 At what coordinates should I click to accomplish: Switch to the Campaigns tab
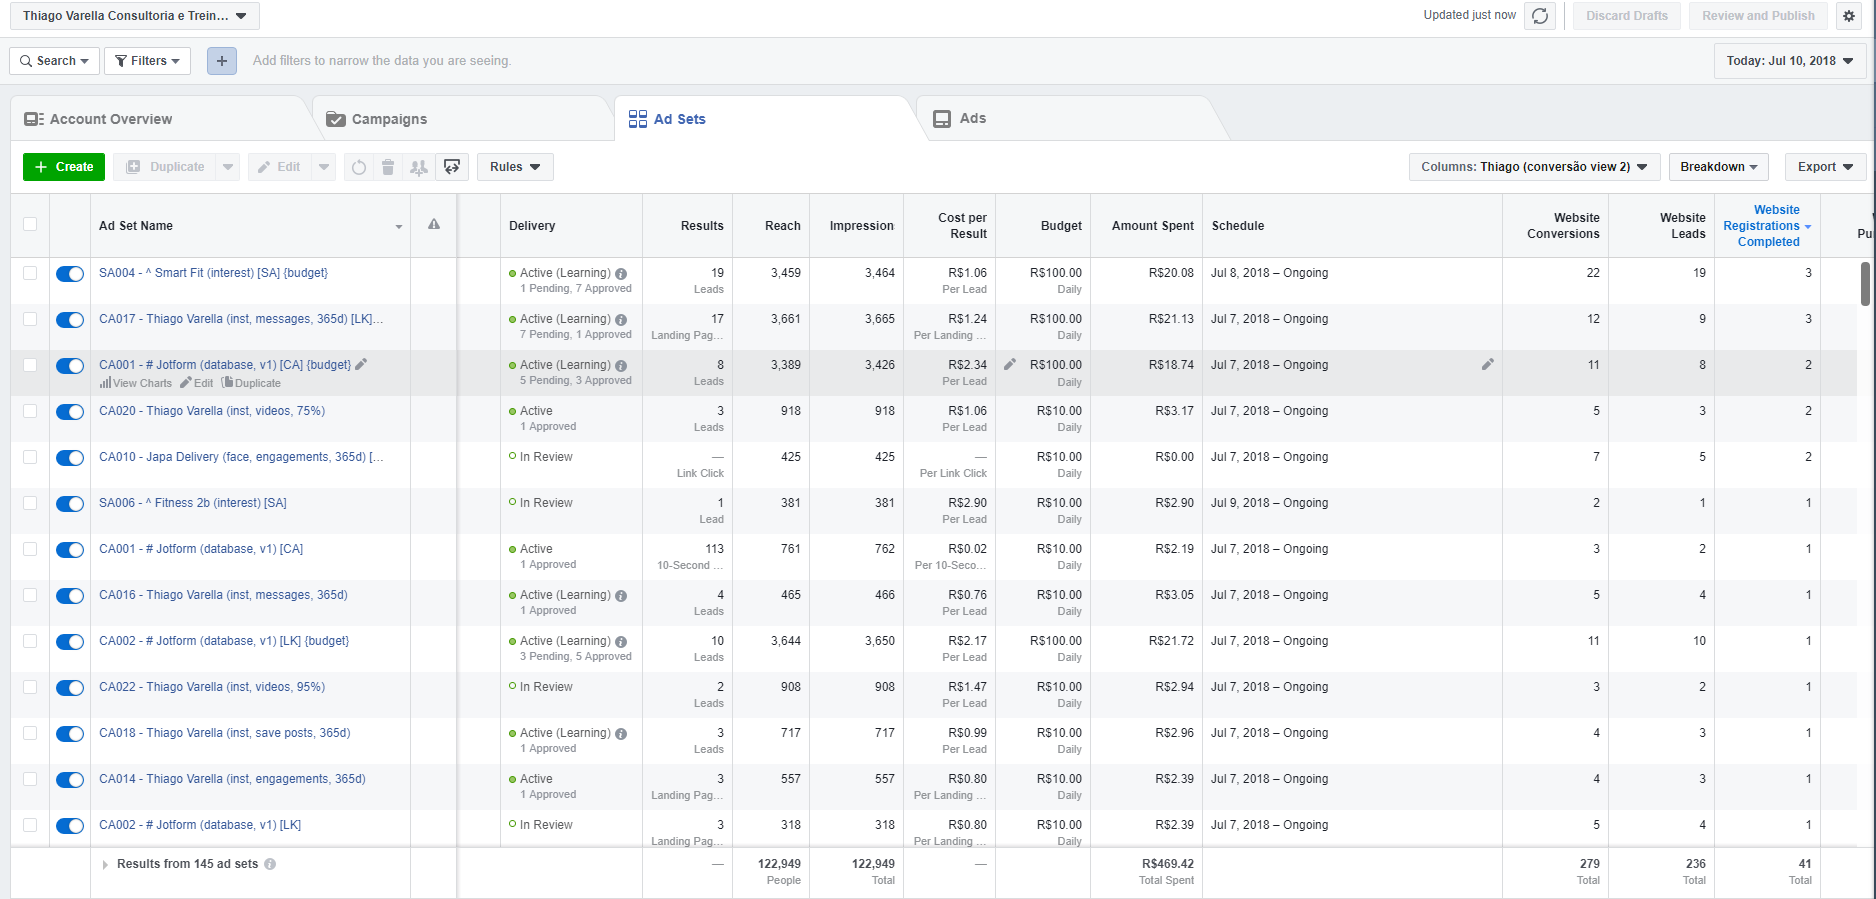389,119
